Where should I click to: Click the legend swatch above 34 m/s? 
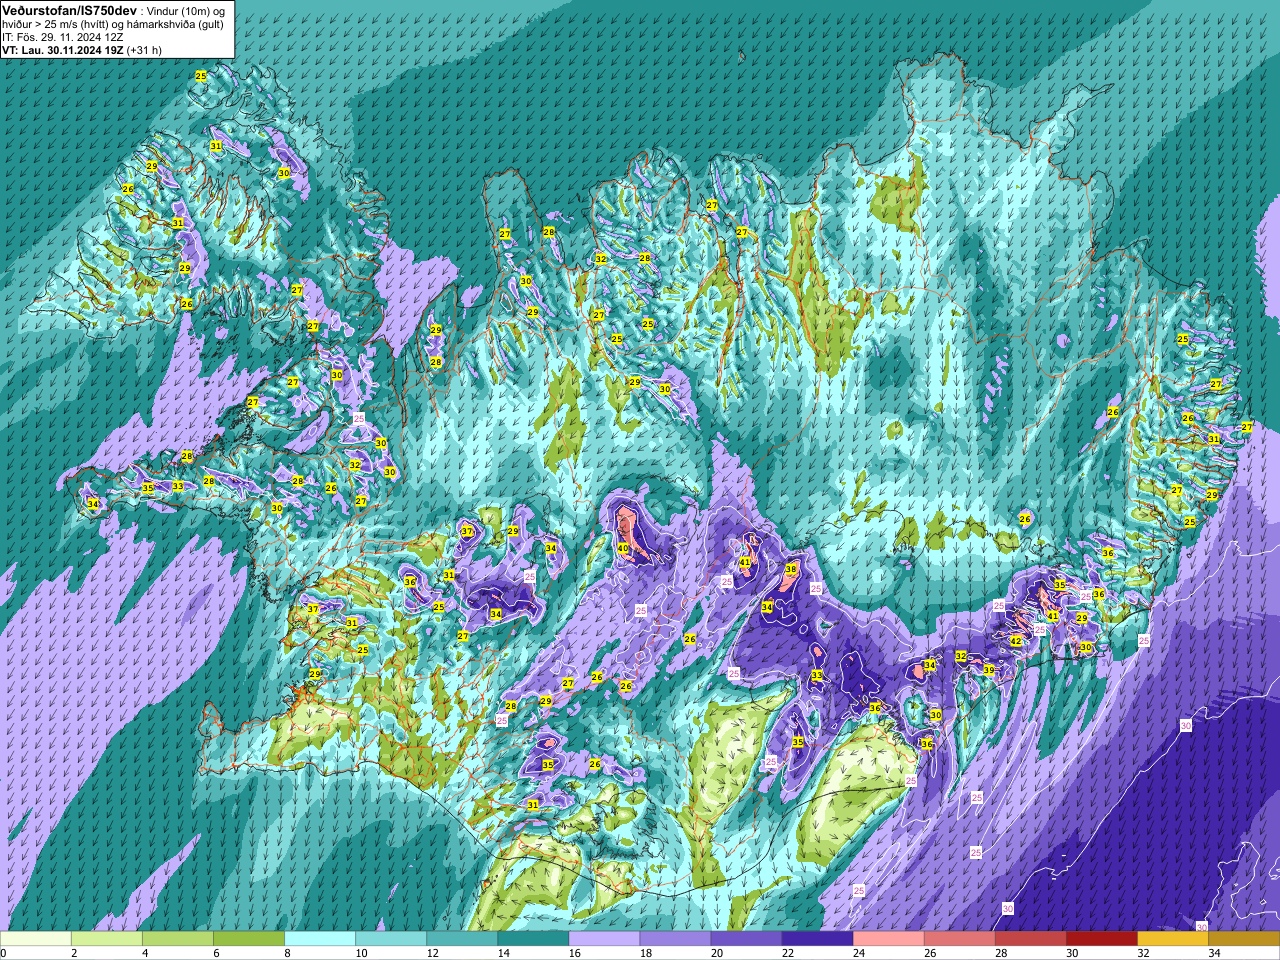click(x=1244, y=939)
